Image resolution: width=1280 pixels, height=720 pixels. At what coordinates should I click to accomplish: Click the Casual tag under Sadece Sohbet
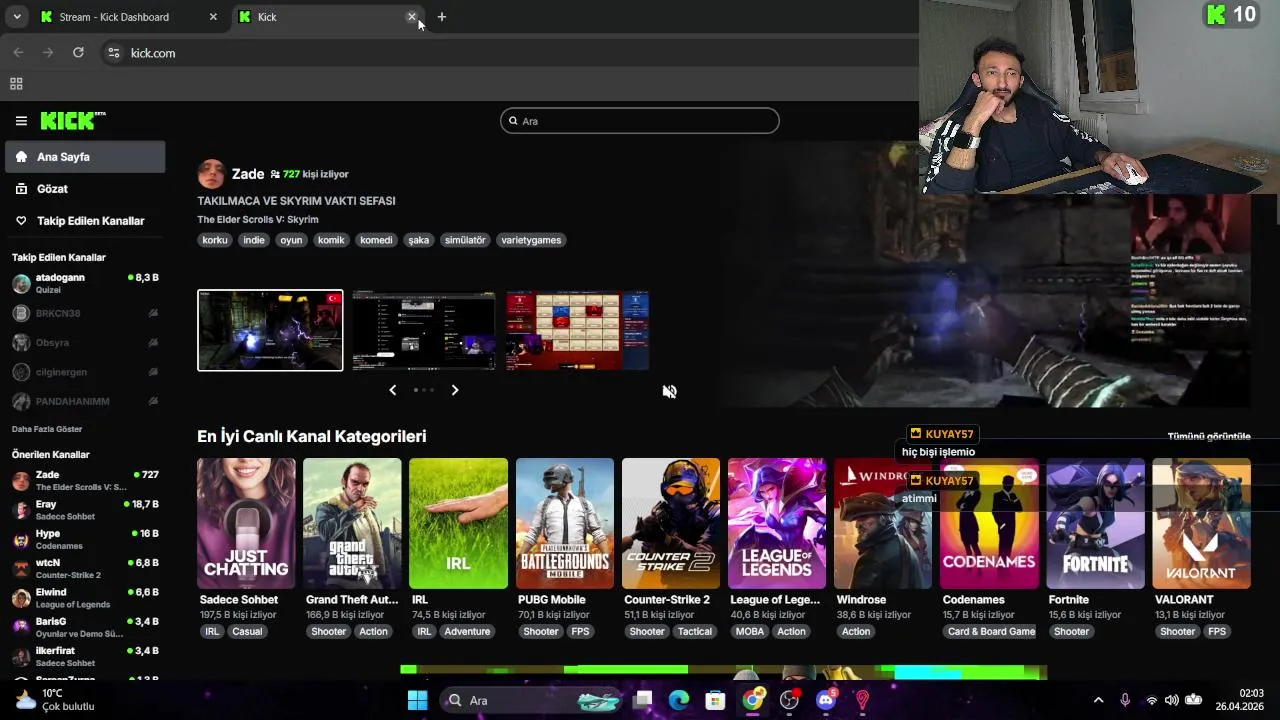tap(247, 632)
